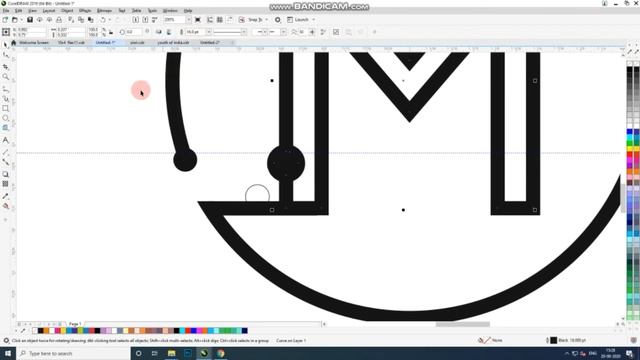Viewport: 640px width, 360px height.
Task: Click the new document plus tab button
Action: tap(232, 42)
